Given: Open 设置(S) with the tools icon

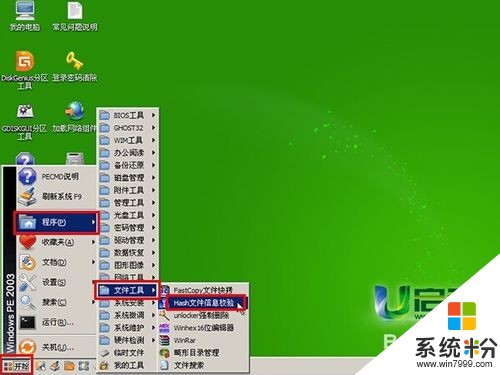Looking at the screenshot, I should 57,282.
